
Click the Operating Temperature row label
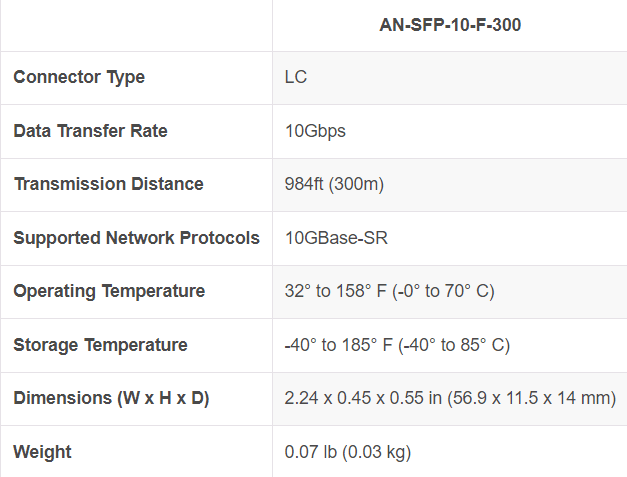click(x=109, y=291)
